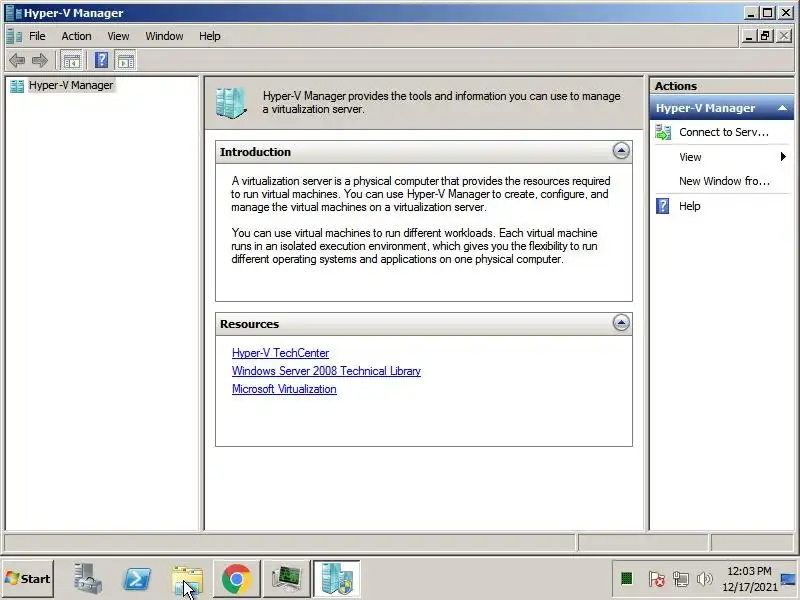Collapse the Introduction section

pyautogui.click(x=621, y=151)
